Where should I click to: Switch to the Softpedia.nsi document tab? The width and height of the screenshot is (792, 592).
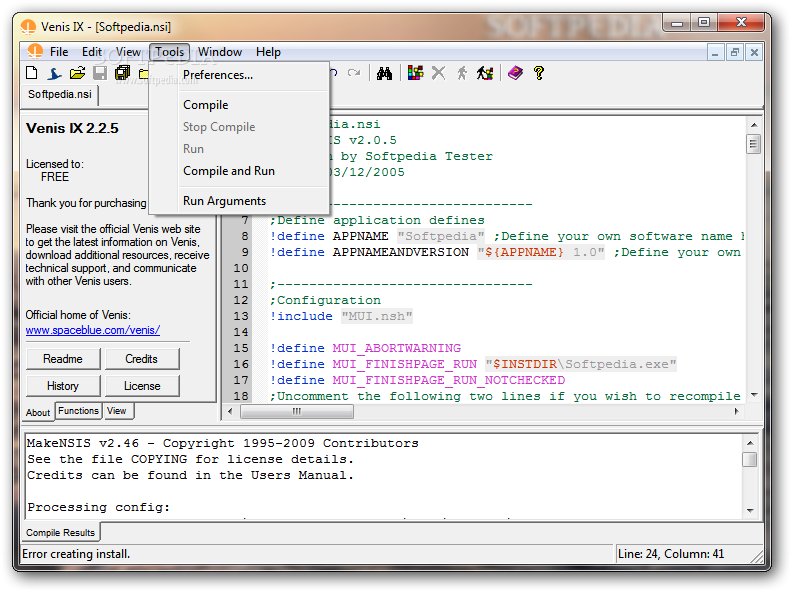(x=60, y=94)
